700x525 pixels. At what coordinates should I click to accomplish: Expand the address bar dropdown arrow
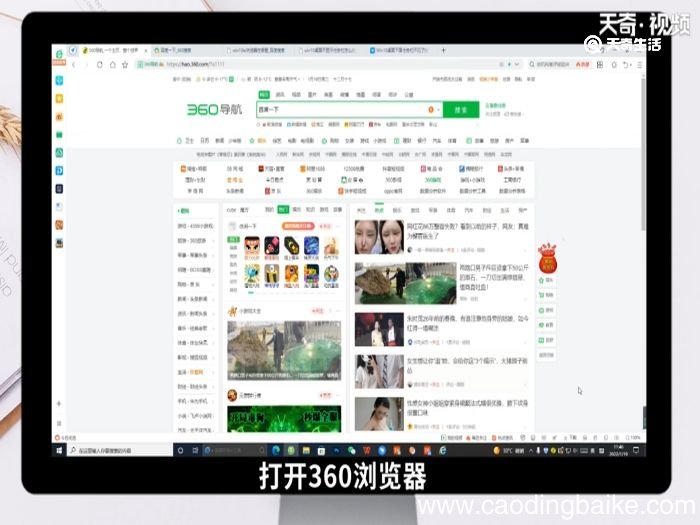click(517, 65)
